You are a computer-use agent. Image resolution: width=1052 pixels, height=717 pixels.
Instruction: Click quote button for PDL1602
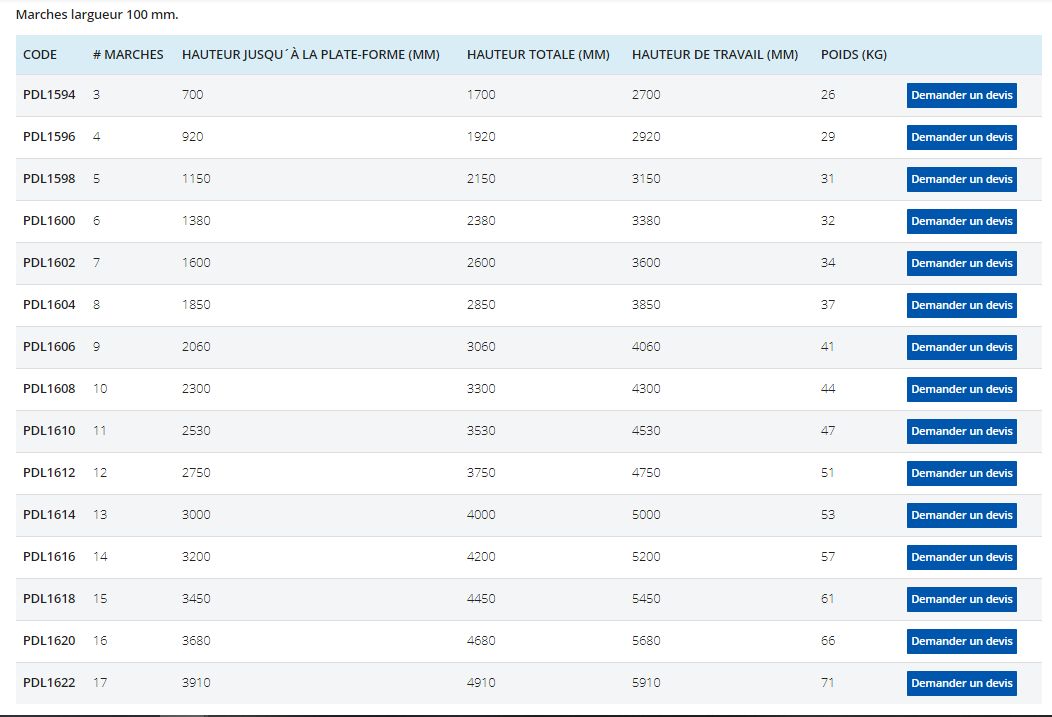click(961, 263)
